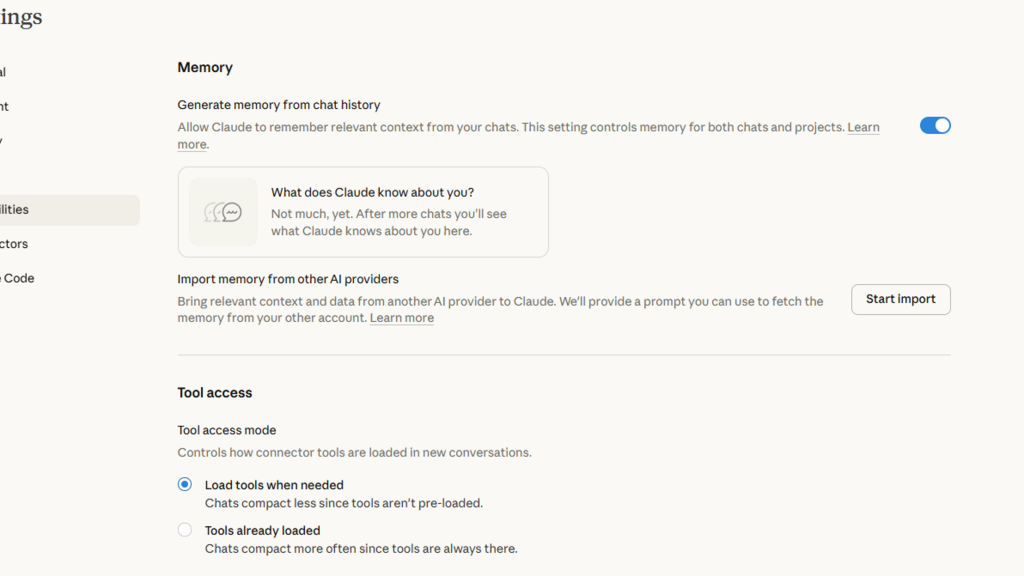The height and width of the screenshot is (576, 1024).
Task: Click "Generate memory from chat history" label
Action: tap(279, 105)
